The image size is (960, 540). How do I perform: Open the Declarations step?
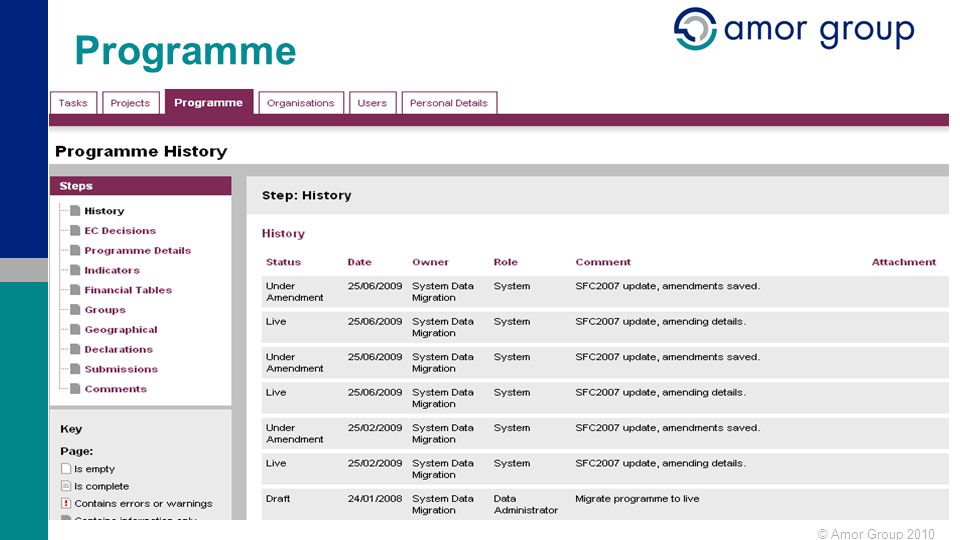119,350
